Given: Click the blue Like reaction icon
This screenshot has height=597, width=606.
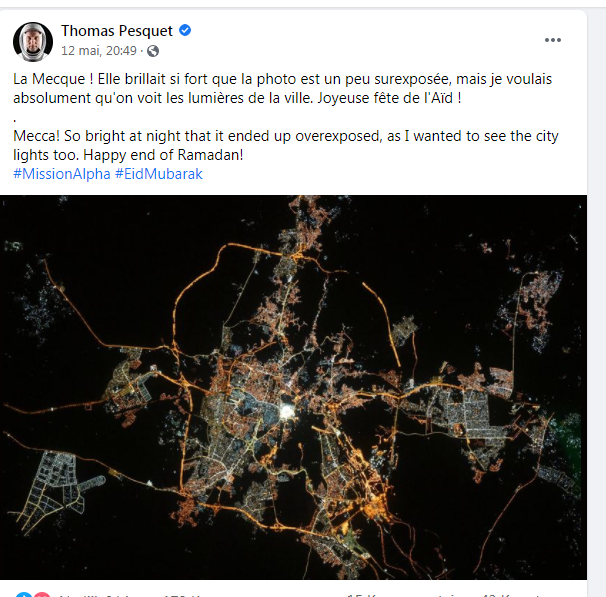Looking at the screenshot, I should tap(25, 594).
